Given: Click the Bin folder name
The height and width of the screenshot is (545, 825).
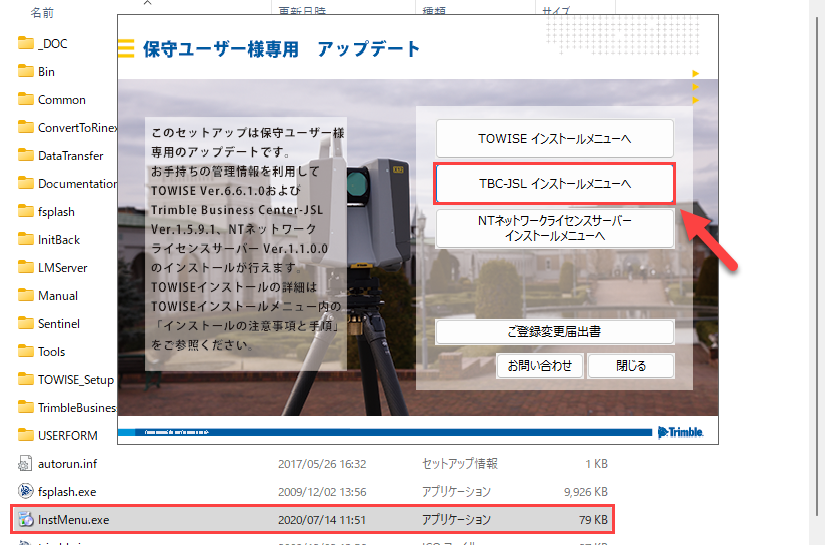Looking at the screenshot, I should click(x=46, y=72).
